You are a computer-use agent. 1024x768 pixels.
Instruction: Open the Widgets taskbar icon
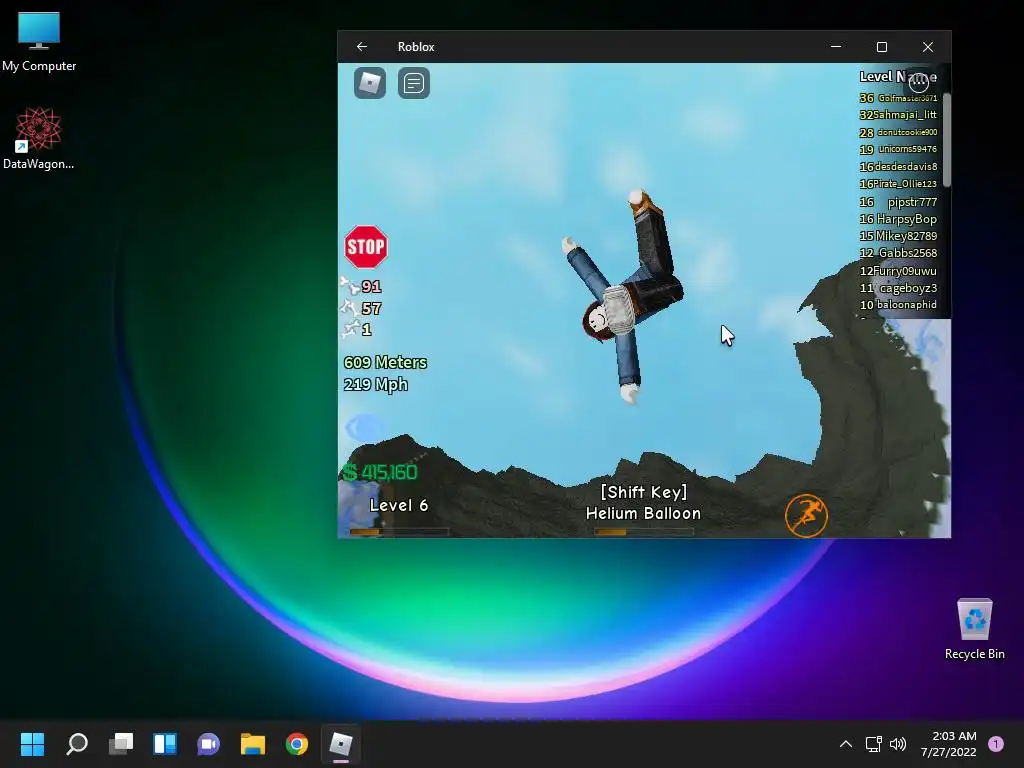165,744
